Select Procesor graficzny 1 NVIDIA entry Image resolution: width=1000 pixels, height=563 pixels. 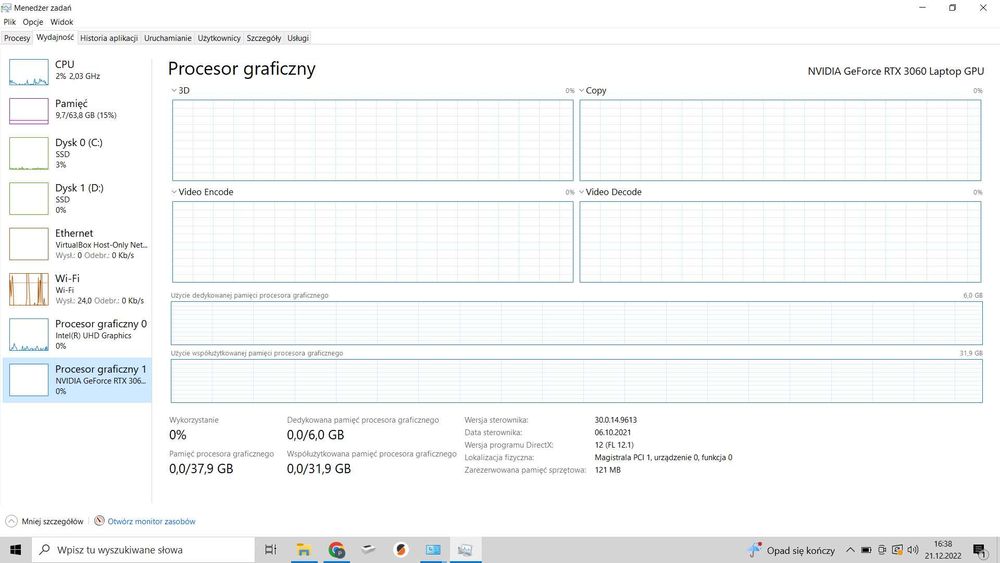[77, 380]
